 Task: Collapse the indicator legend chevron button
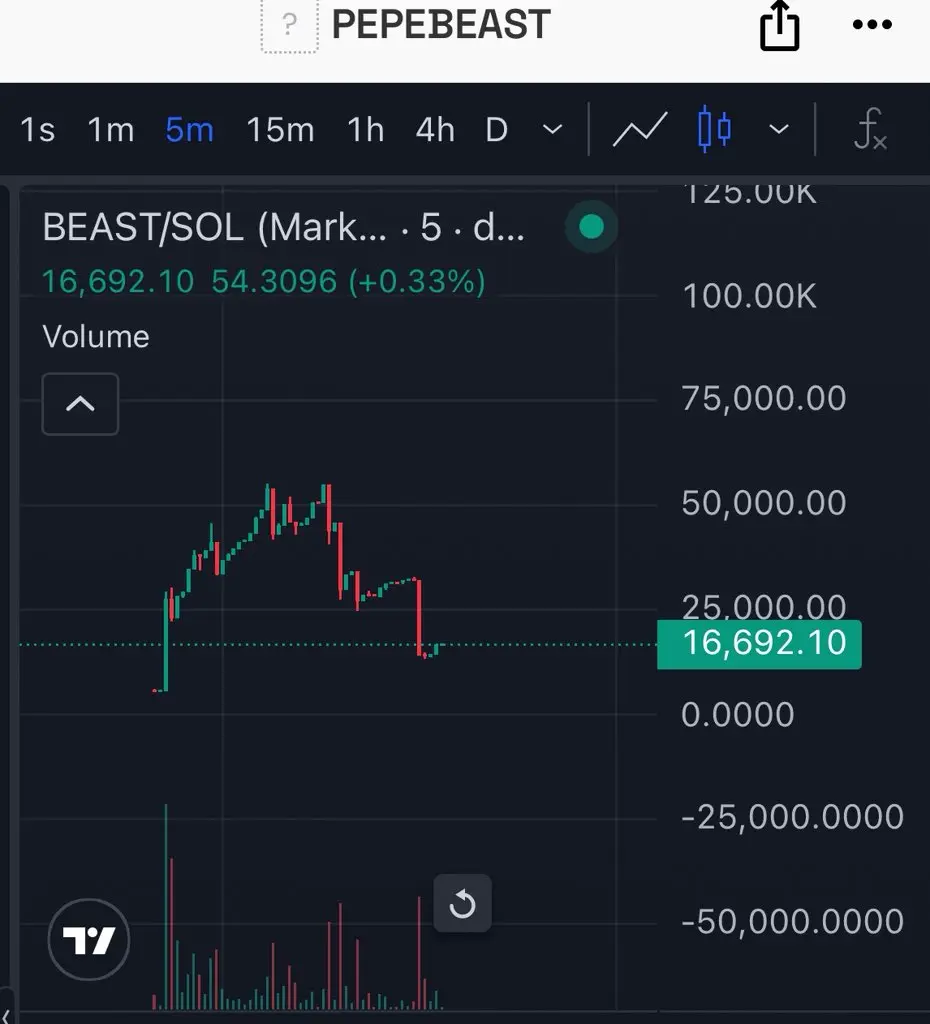tap(80, 404)
